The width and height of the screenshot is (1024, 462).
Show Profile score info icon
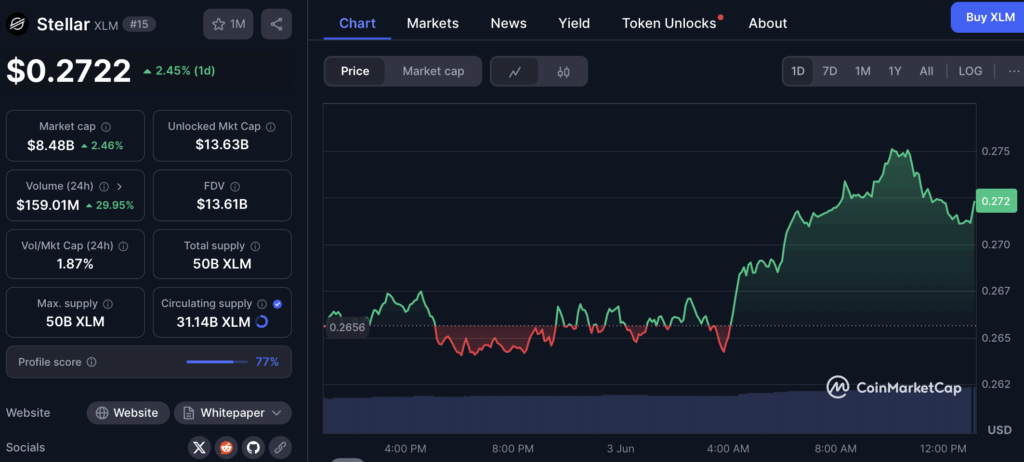[x=91, y=362]
